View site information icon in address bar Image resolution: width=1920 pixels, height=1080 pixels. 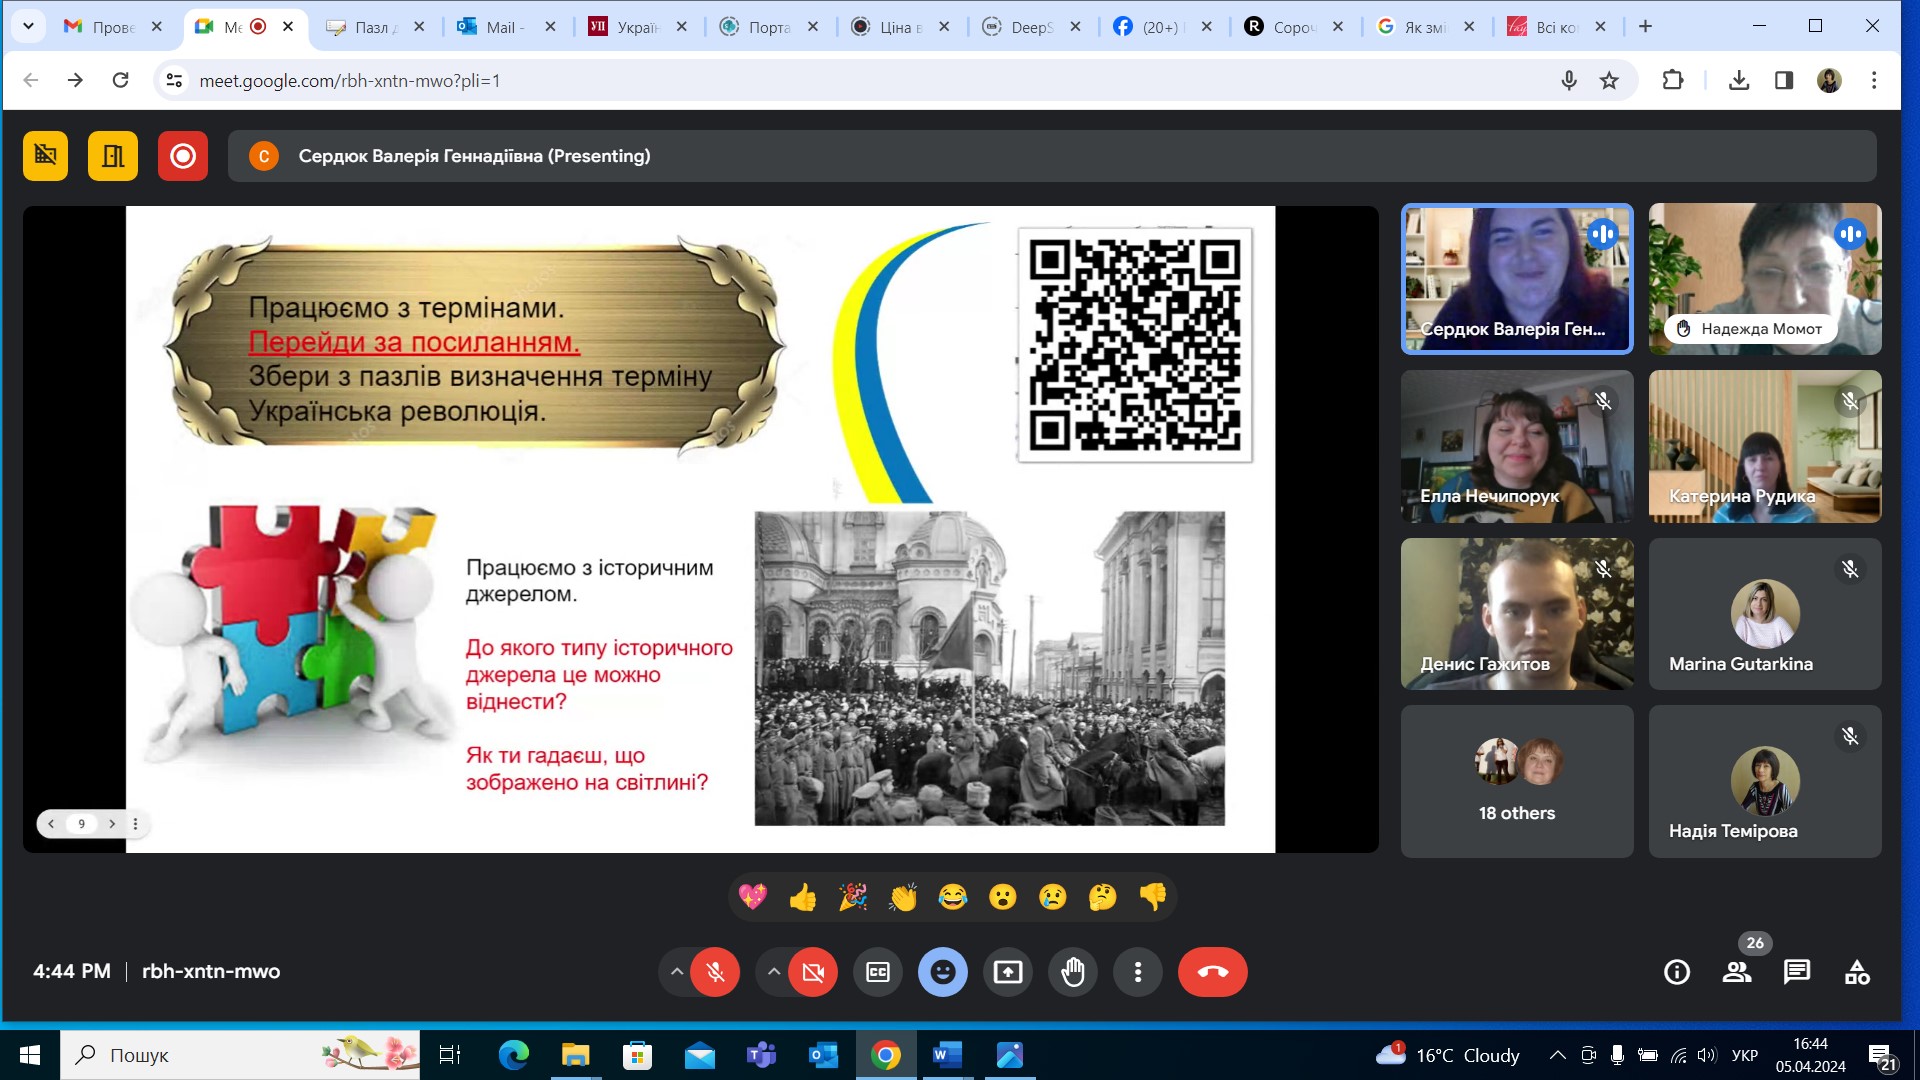(174, 81)
